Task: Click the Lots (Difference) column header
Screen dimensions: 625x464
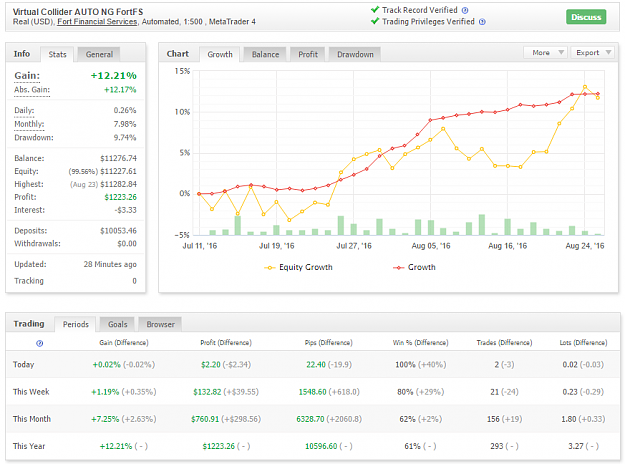Action: tap(584, 343)
